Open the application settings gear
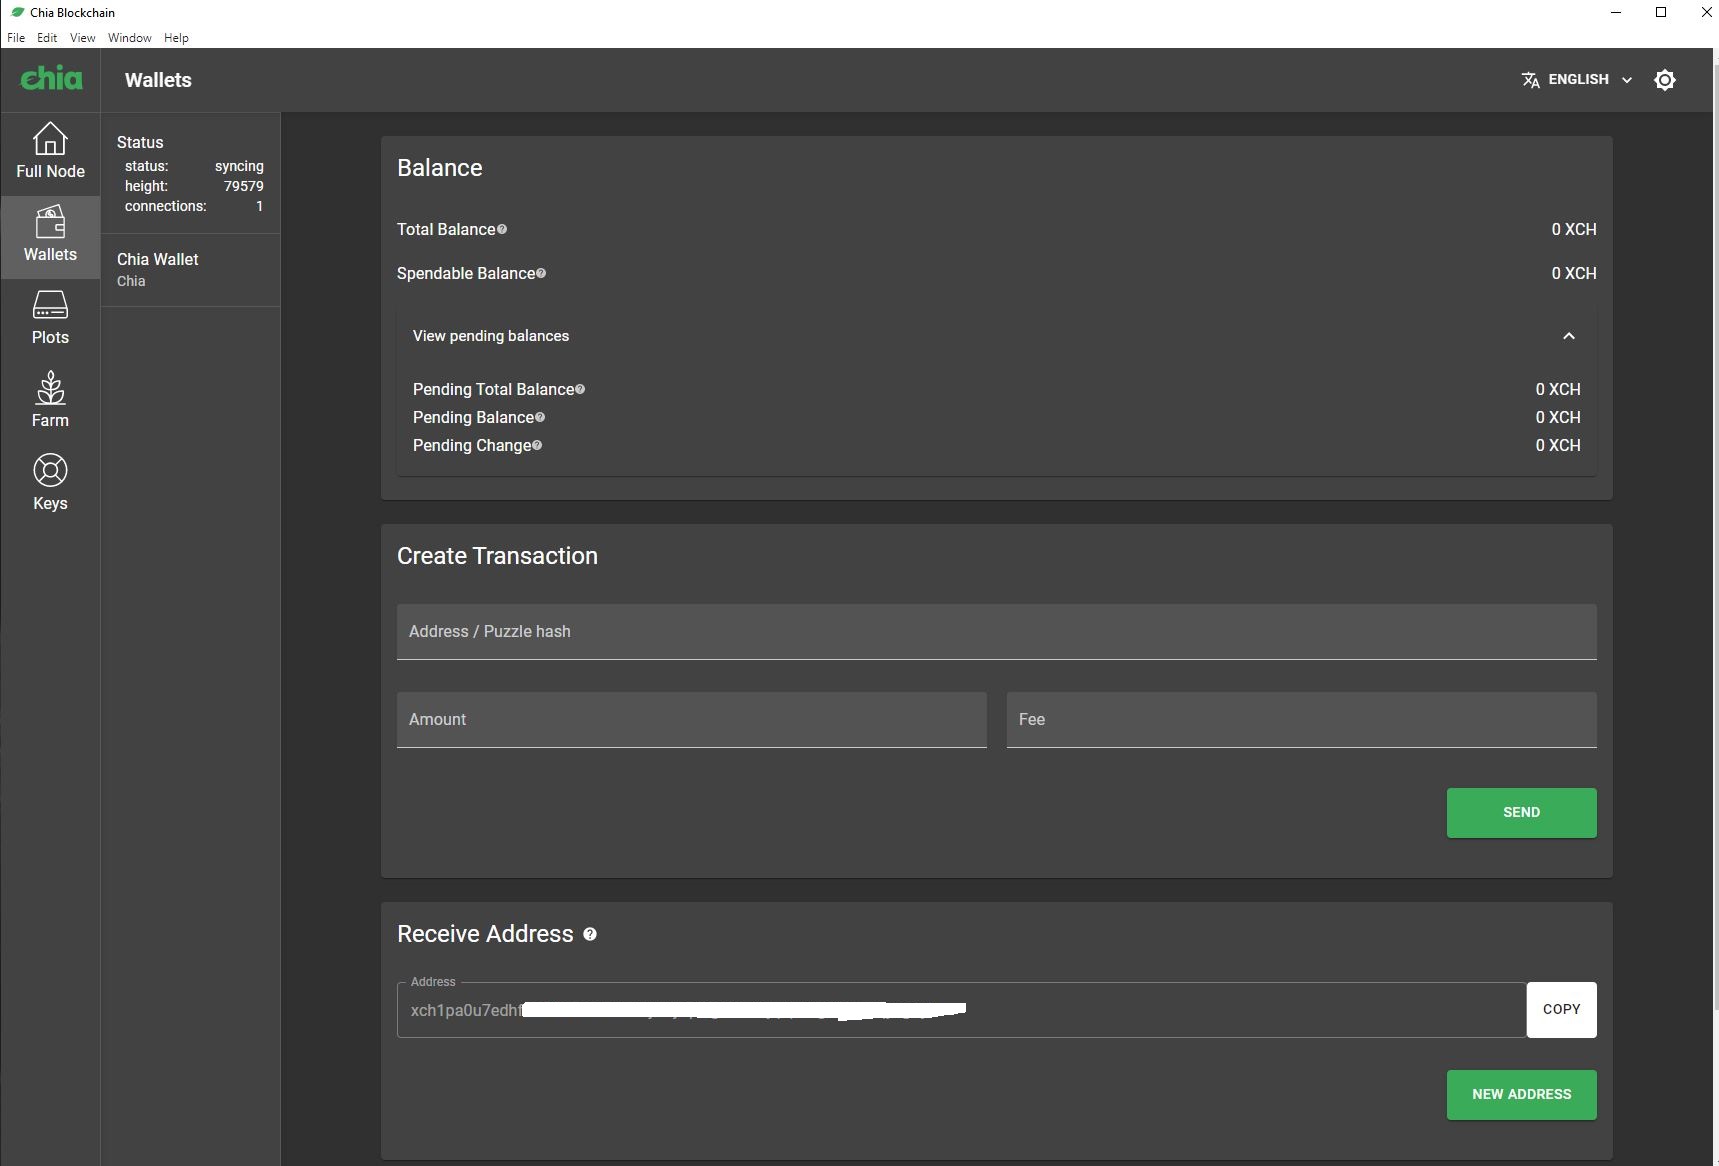 pos(1664,79)
